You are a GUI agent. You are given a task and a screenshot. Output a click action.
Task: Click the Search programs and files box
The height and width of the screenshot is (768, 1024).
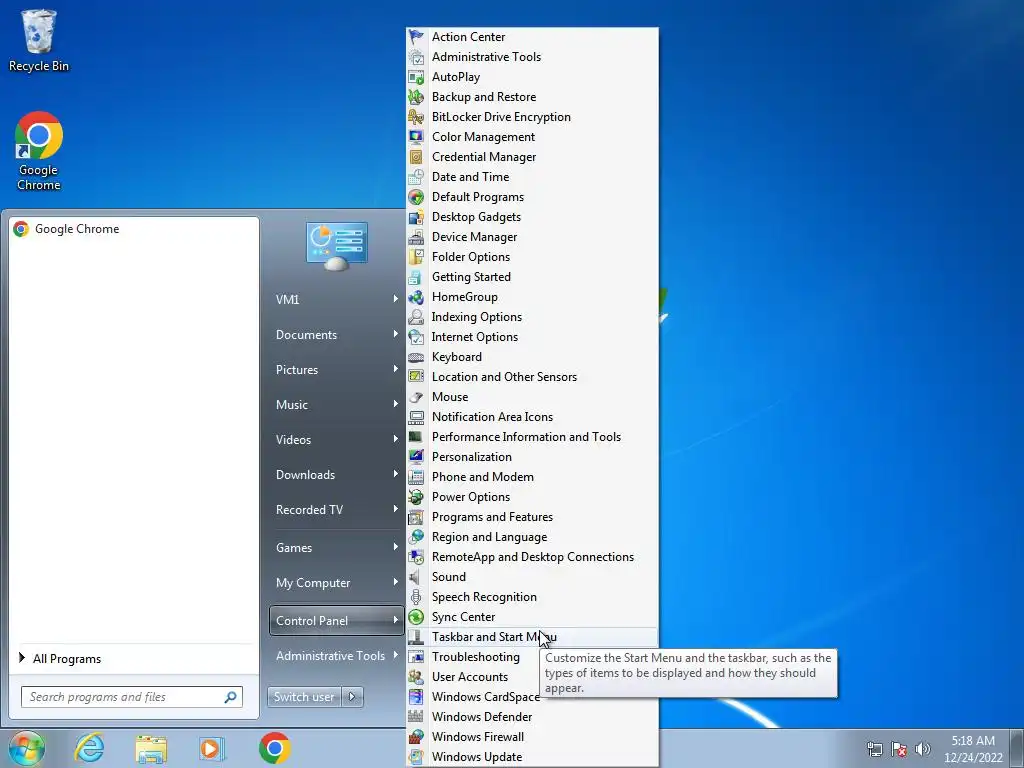132,697
